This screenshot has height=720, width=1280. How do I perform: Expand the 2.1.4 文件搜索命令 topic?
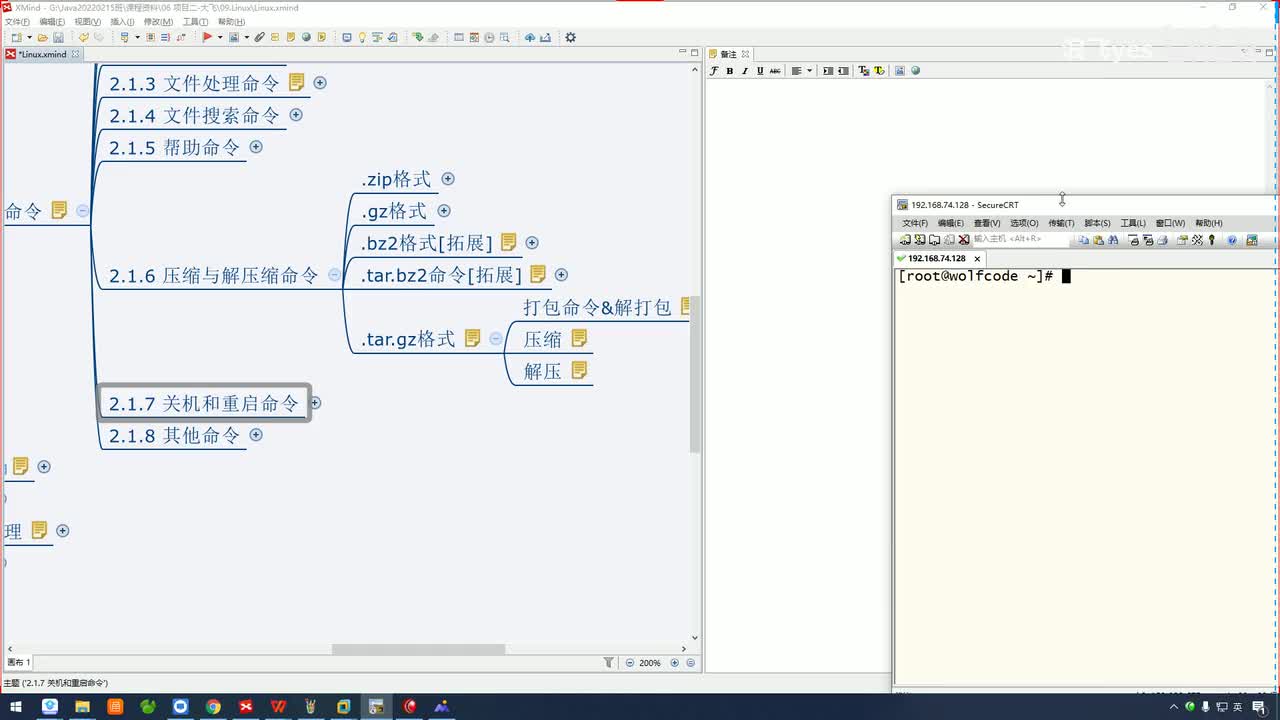tap(296, 115)
